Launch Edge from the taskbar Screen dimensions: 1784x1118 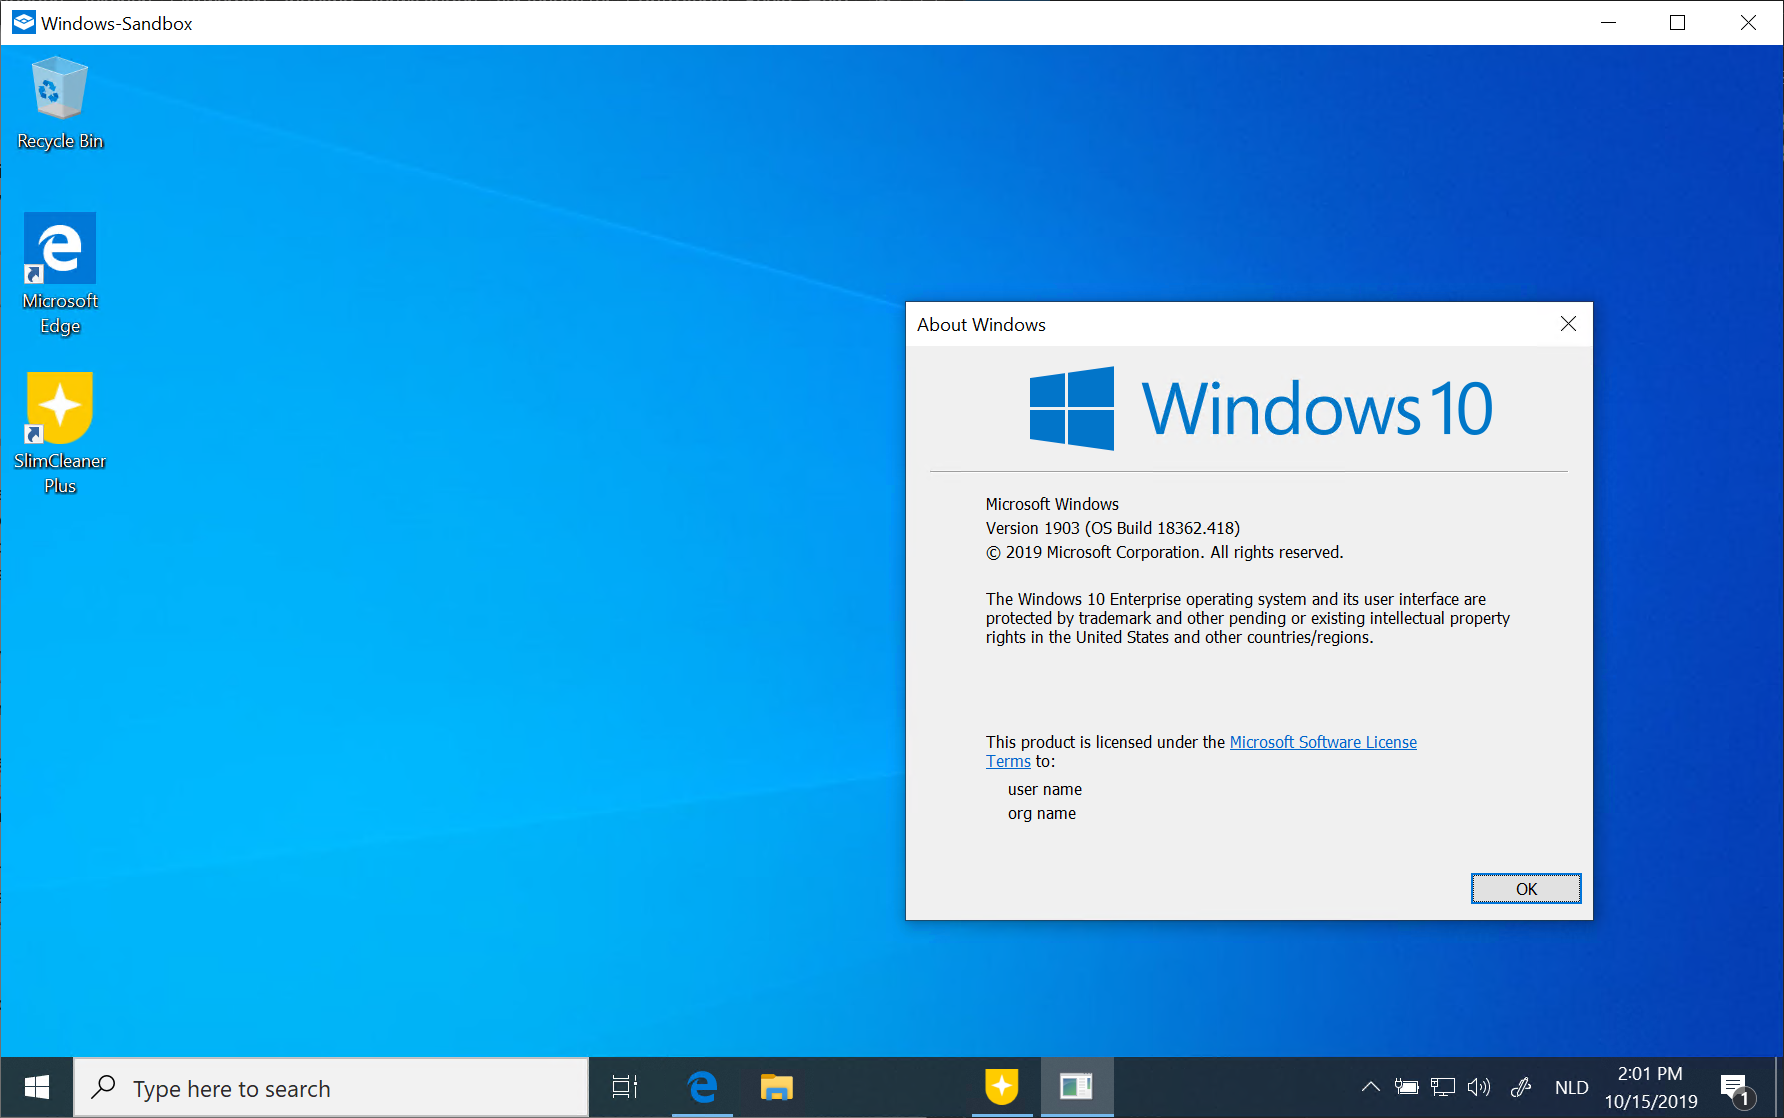703,1087
